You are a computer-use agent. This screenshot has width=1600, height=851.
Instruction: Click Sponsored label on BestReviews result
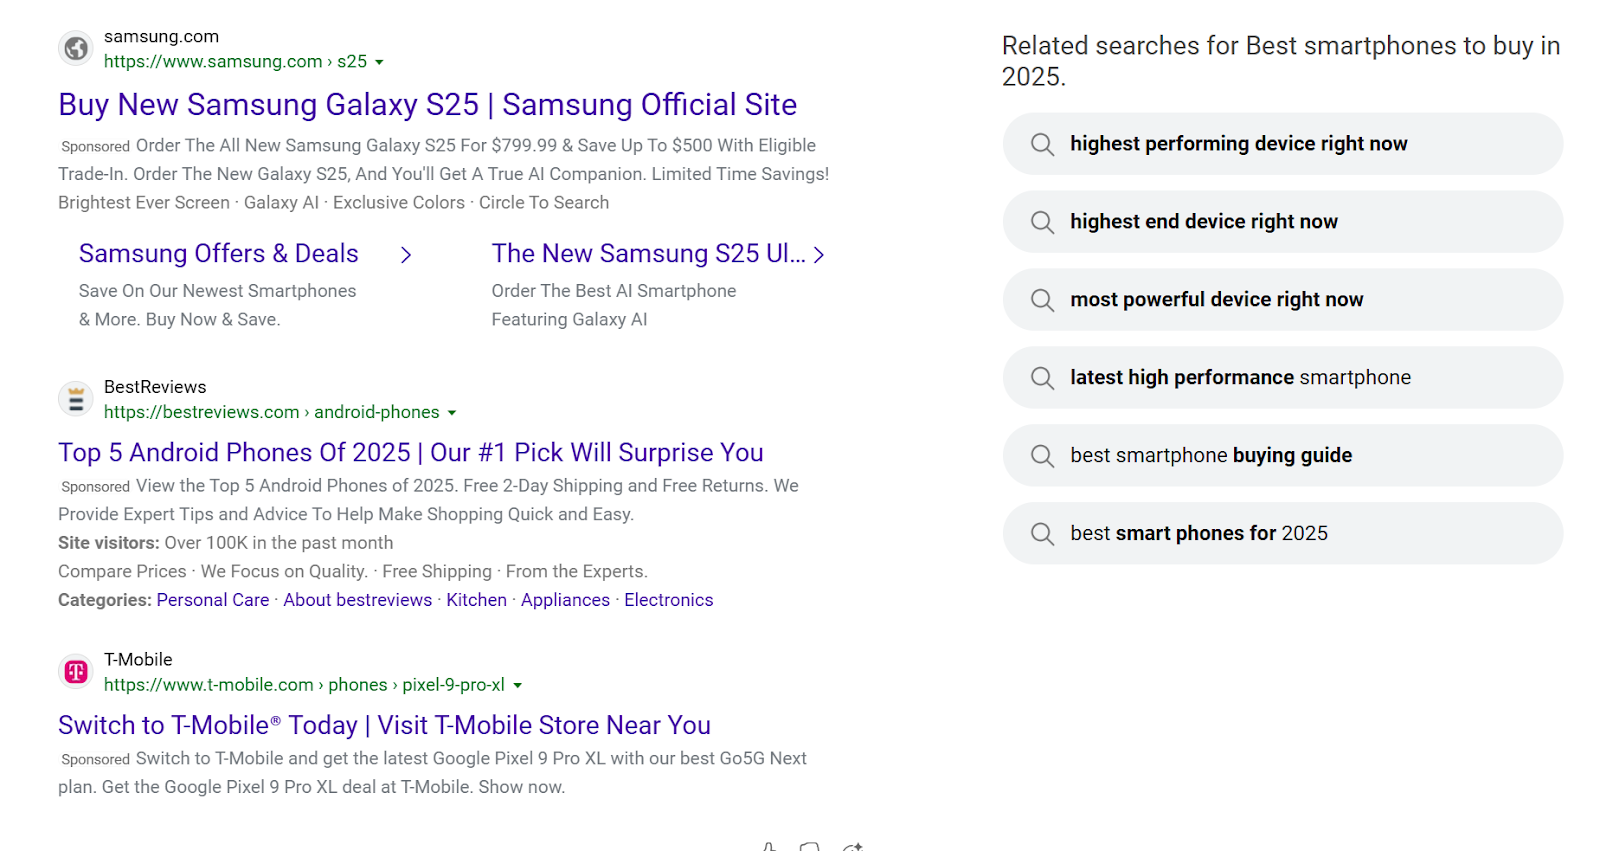click(95, 487)
